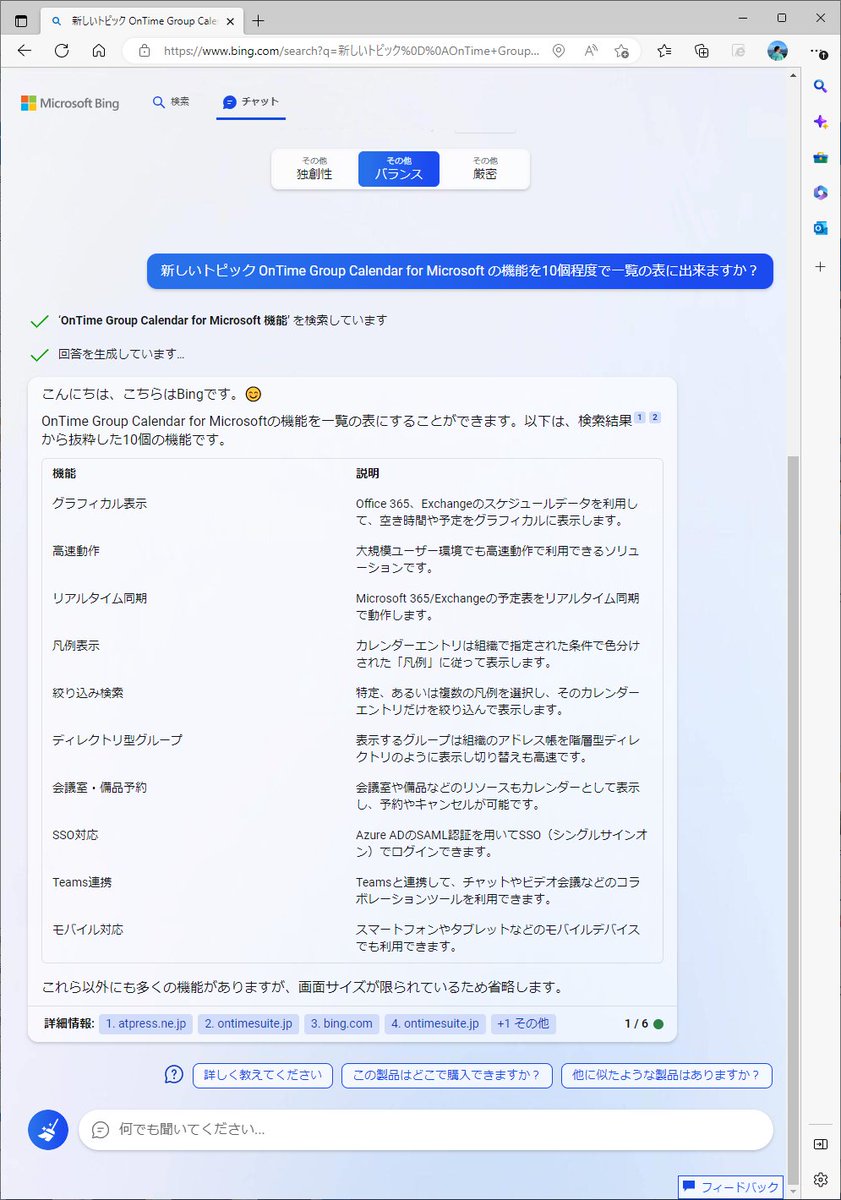This screenshot has width=841, height=1200.
Task: Reload the current page
Action: pos(61,51)
